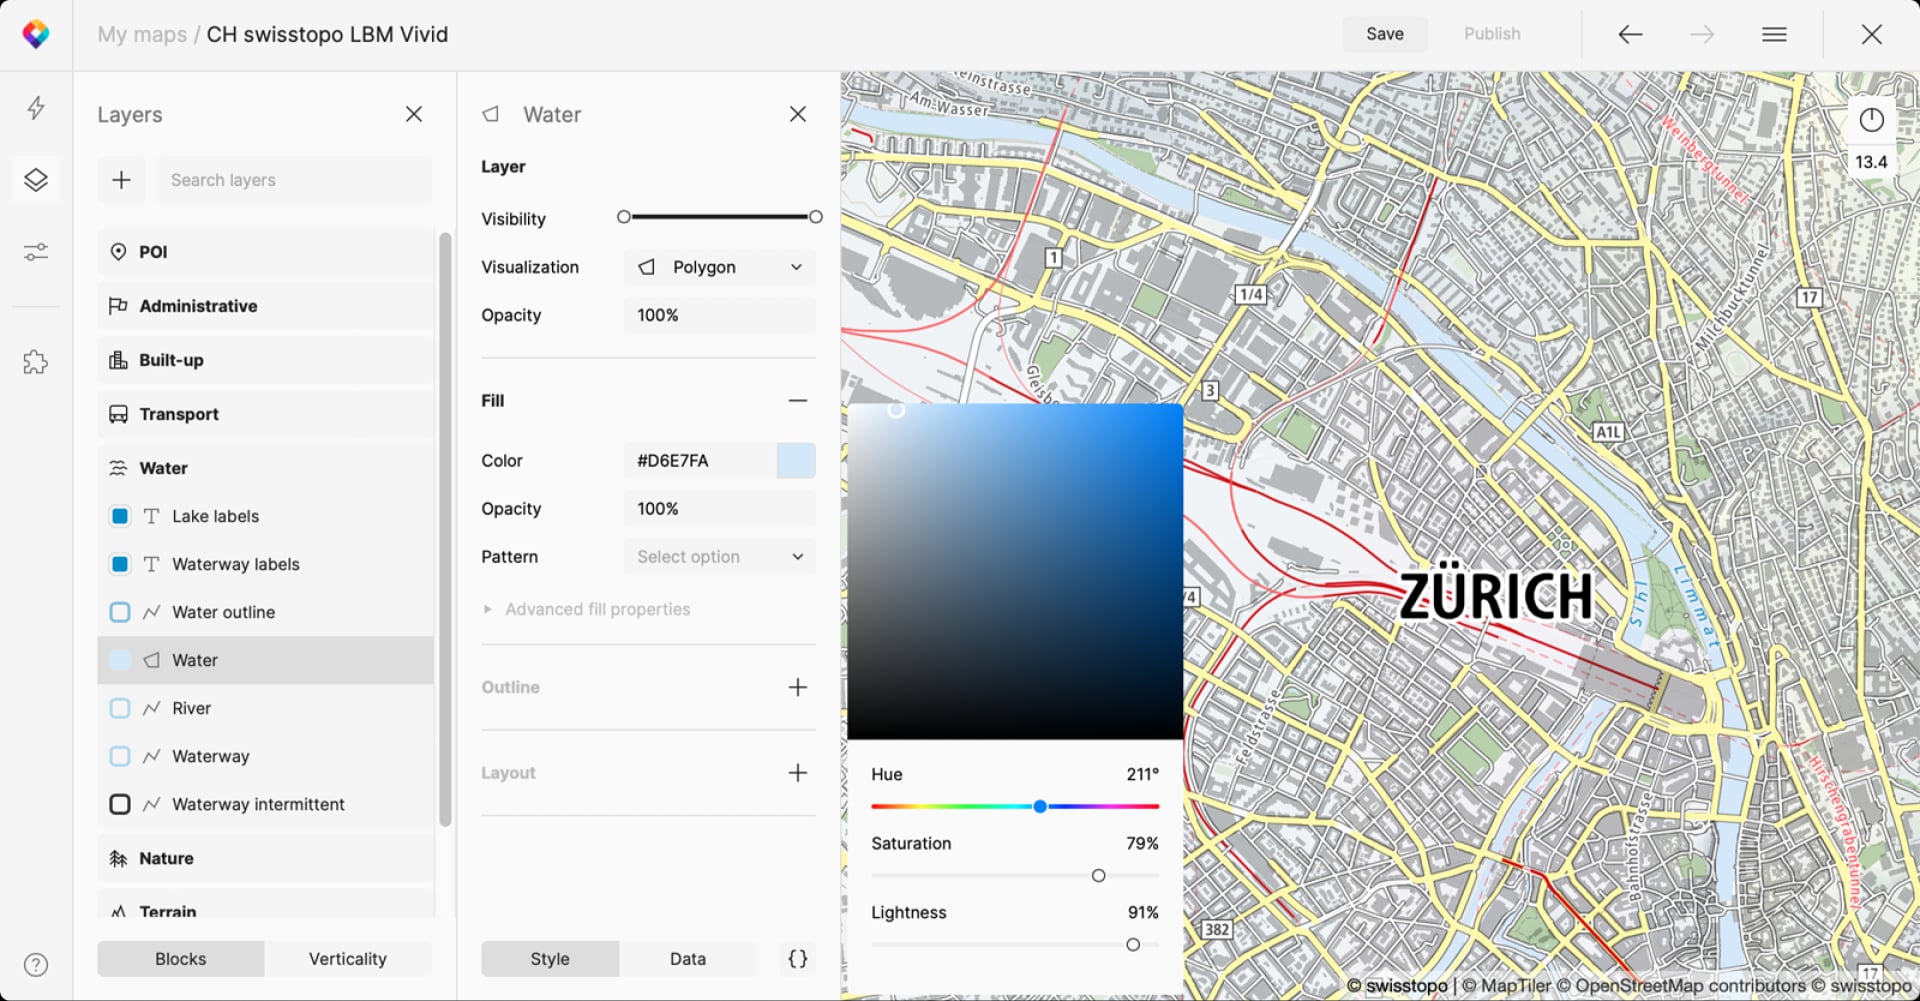Click the Hue slider handle
1920x1001 pixels.
(x=1040, y=806)
